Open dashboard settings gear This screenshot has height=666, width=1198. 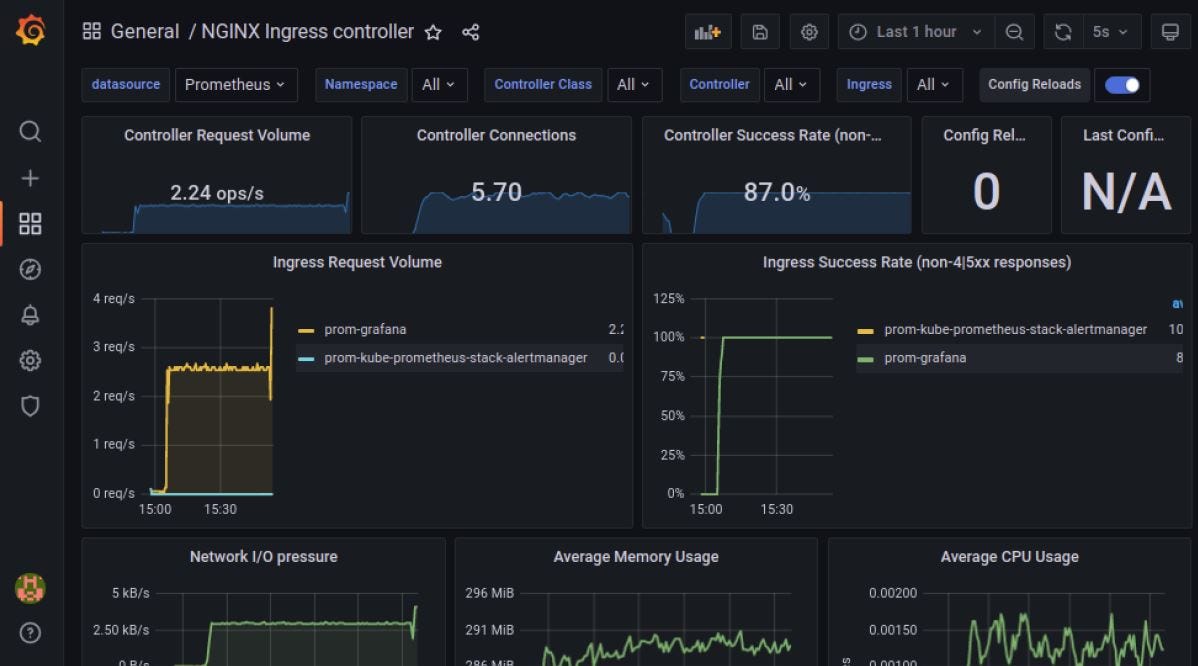coord(808,31)
